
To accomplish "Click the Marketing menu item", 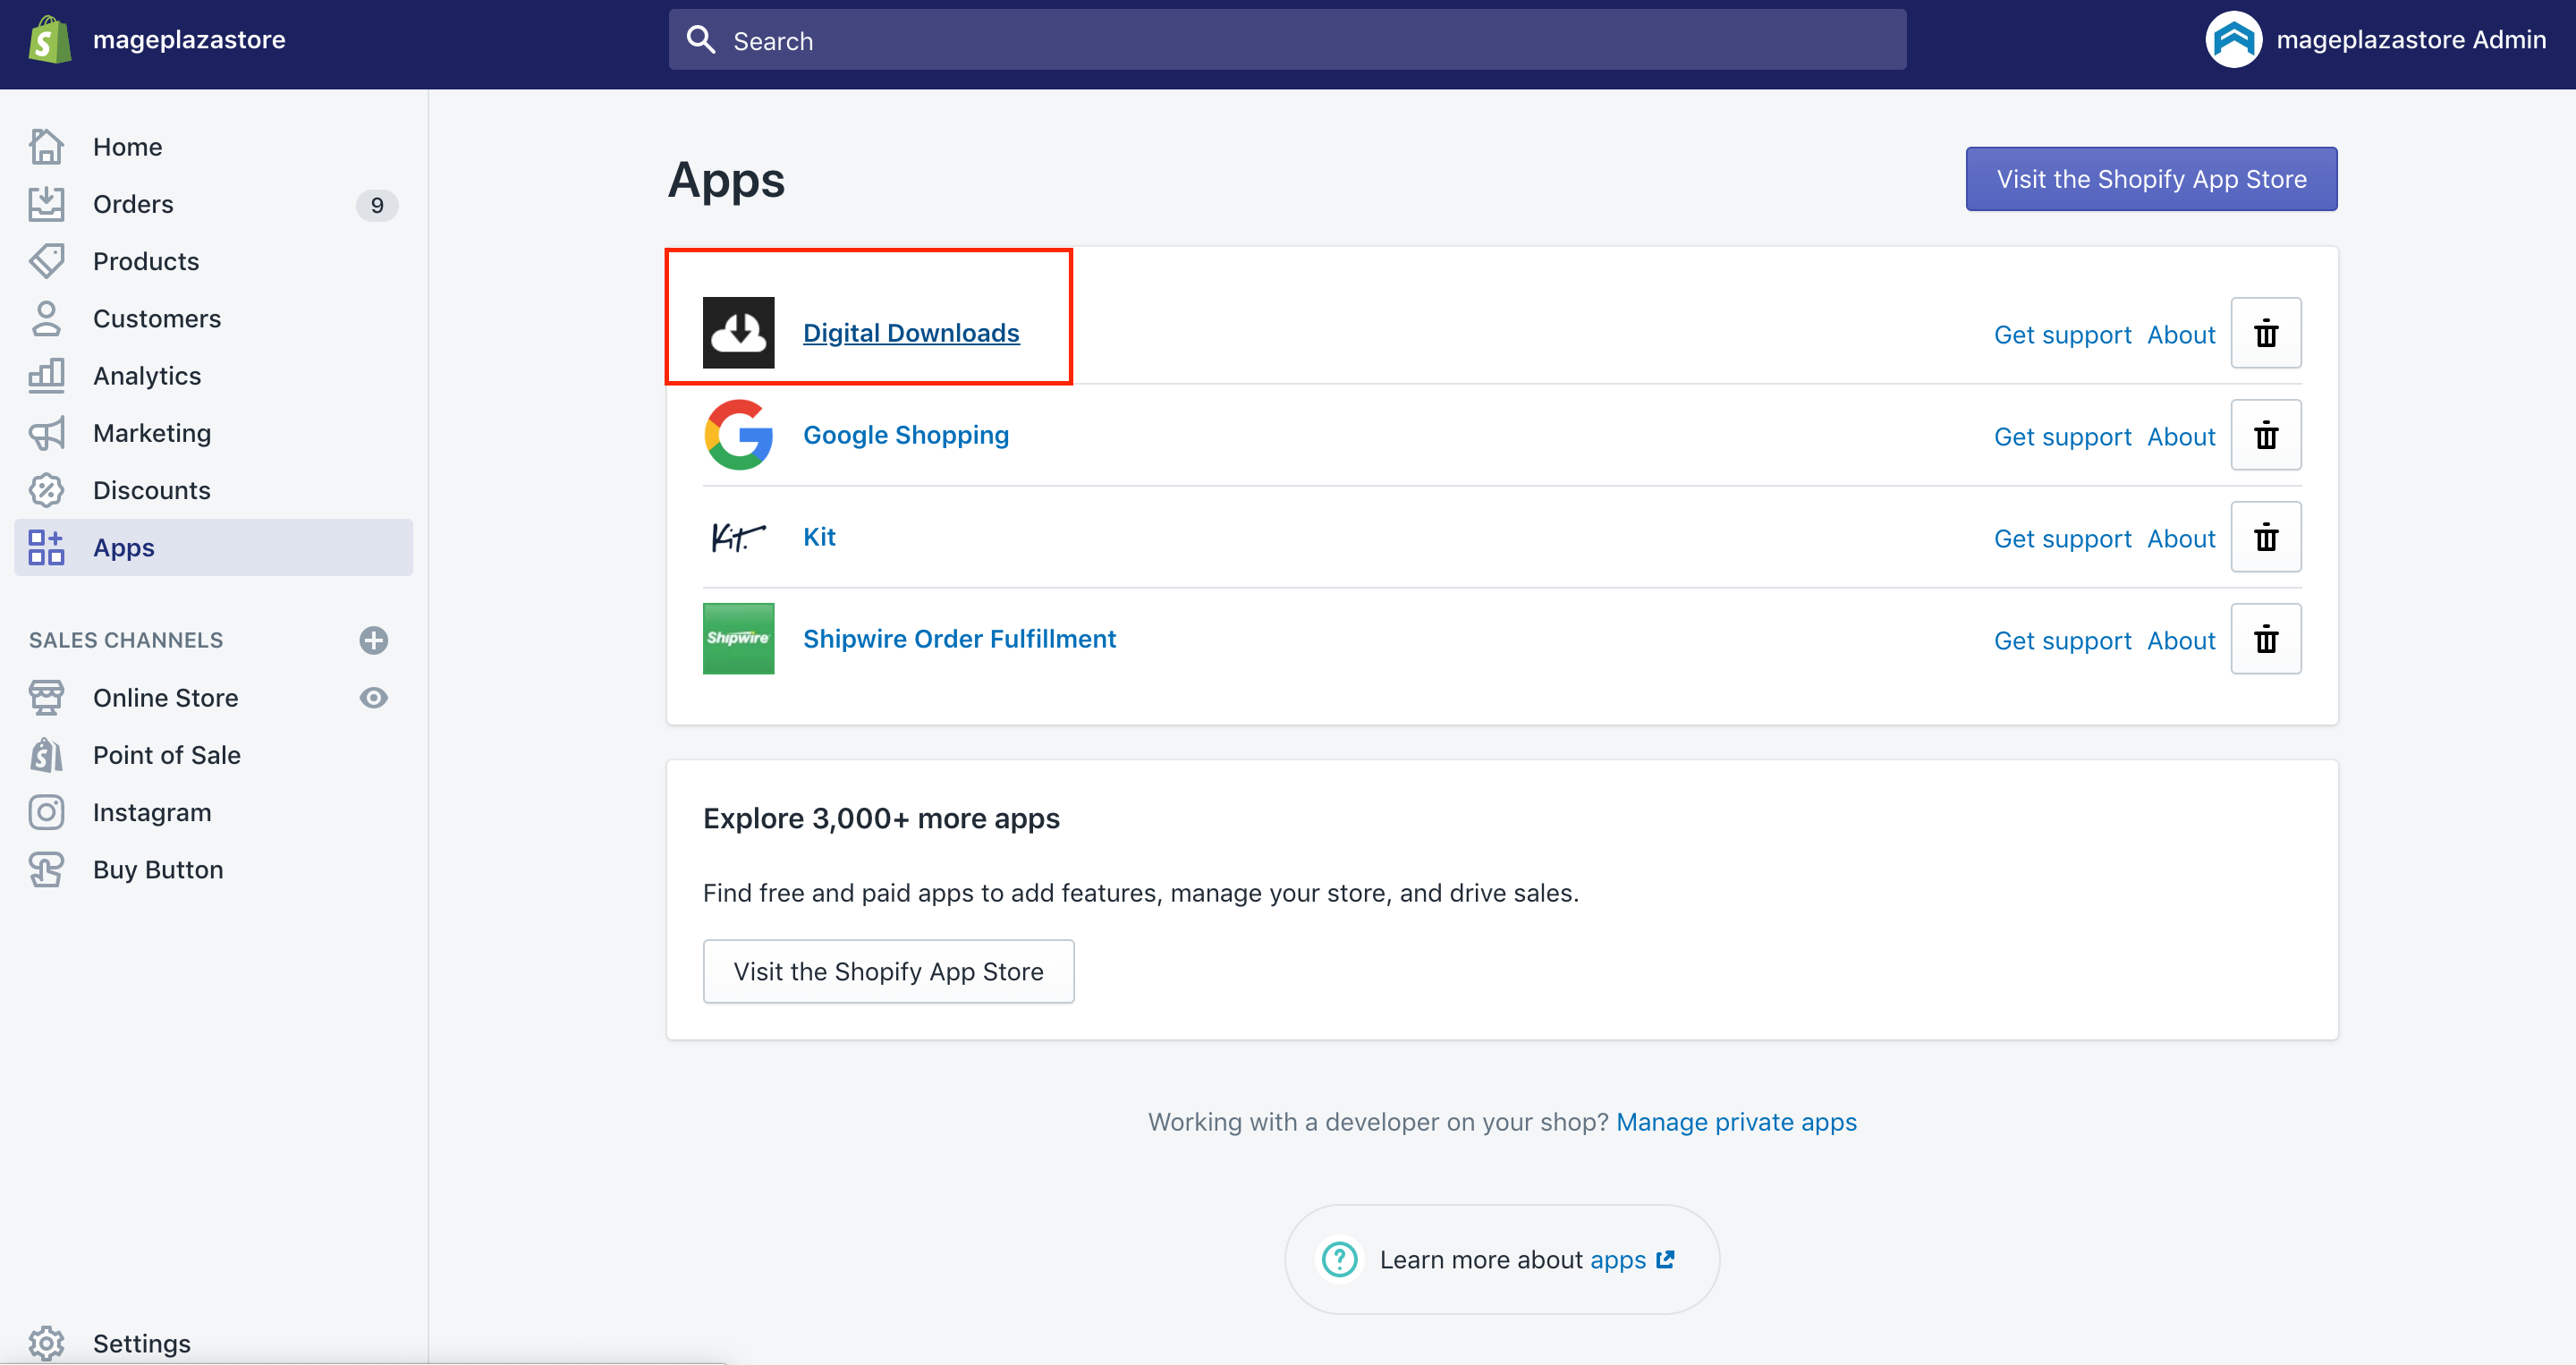I will (152, 433).
